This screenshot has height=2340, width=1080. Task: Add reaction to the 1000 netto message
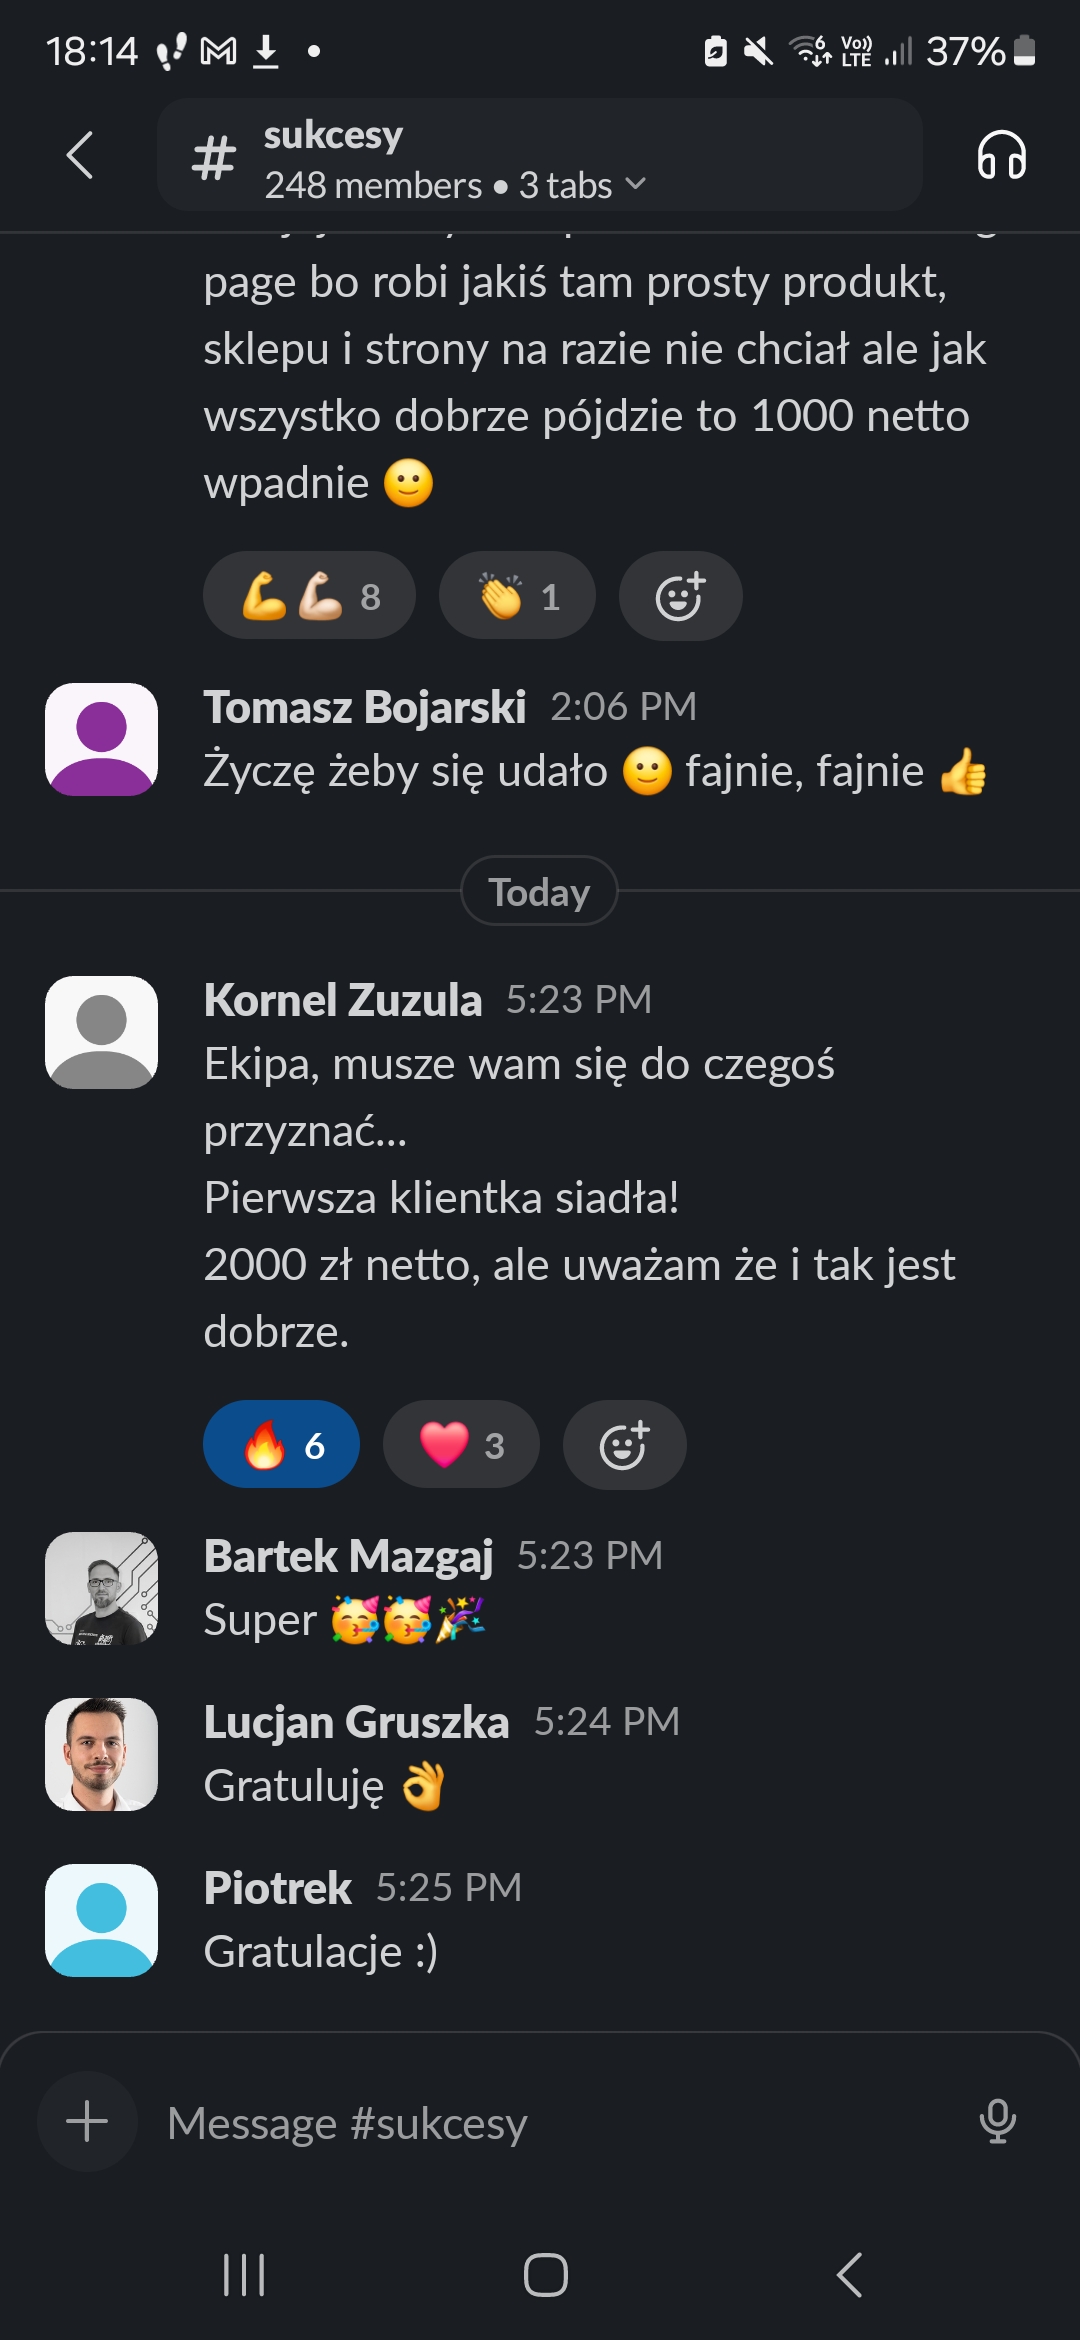pos(680,597)
